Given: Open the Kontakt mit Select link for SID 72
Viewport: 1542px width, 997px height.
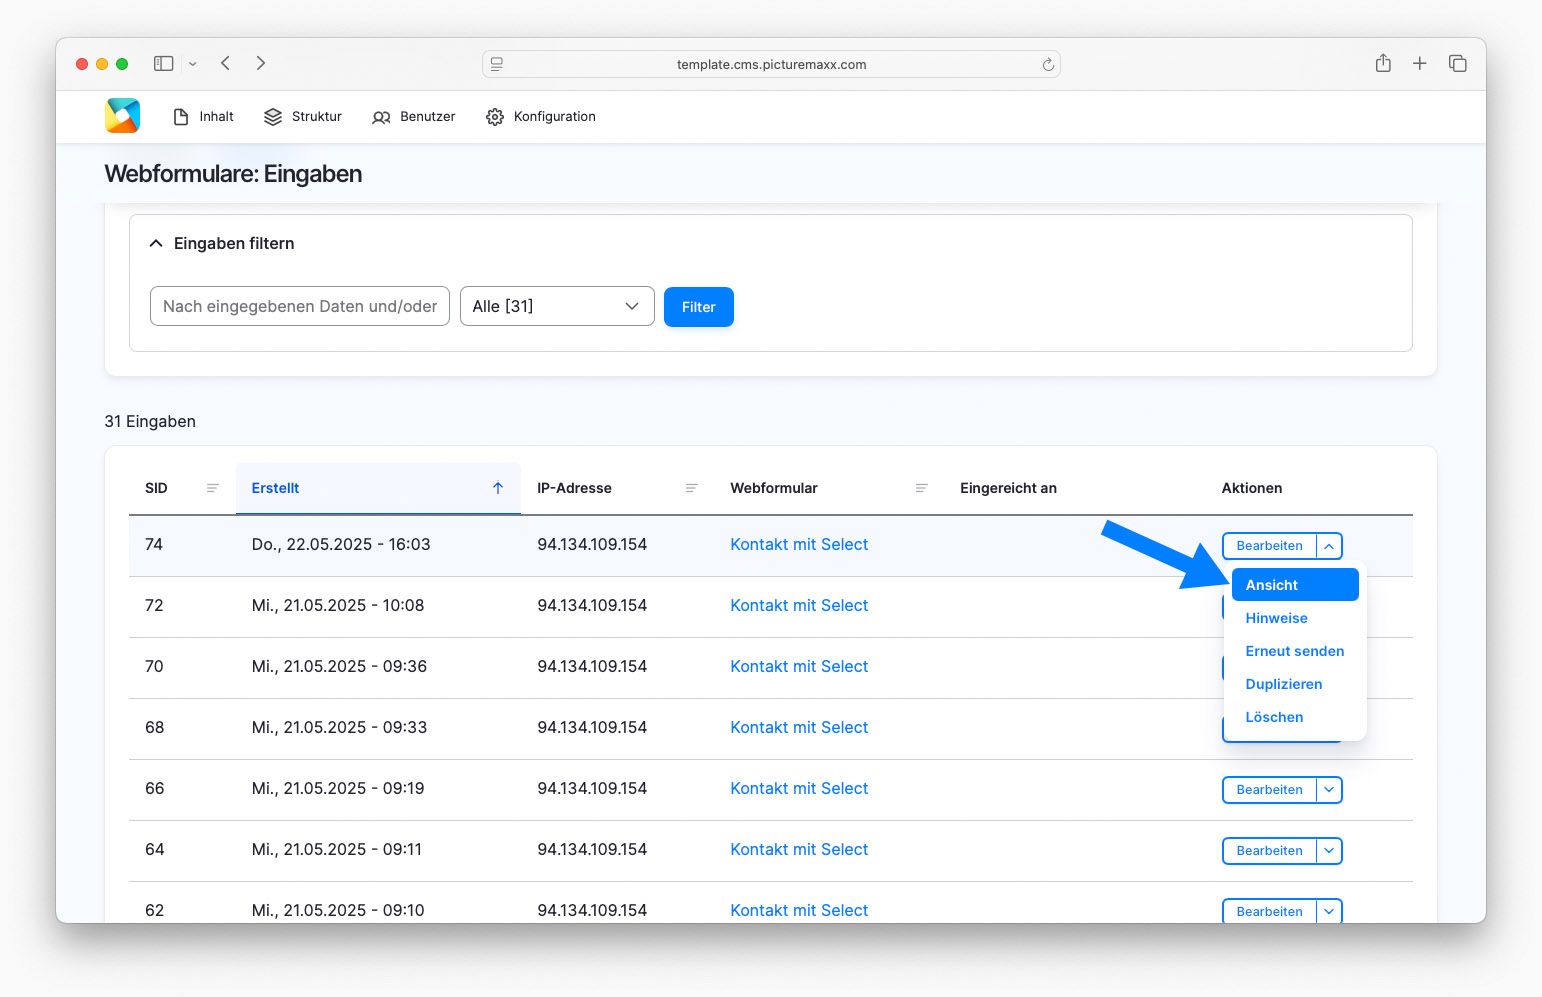Looking at the screenshot, I should [x=798, y=605].
